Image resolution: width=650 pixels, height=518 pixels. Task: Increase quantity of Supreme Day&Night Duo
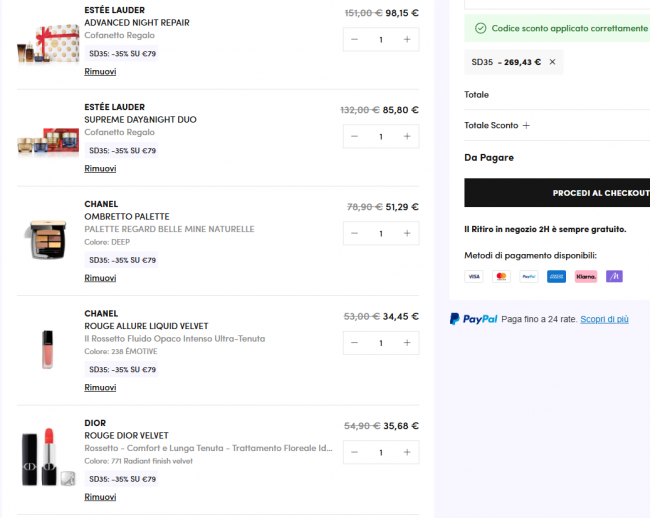pos(406,136)
